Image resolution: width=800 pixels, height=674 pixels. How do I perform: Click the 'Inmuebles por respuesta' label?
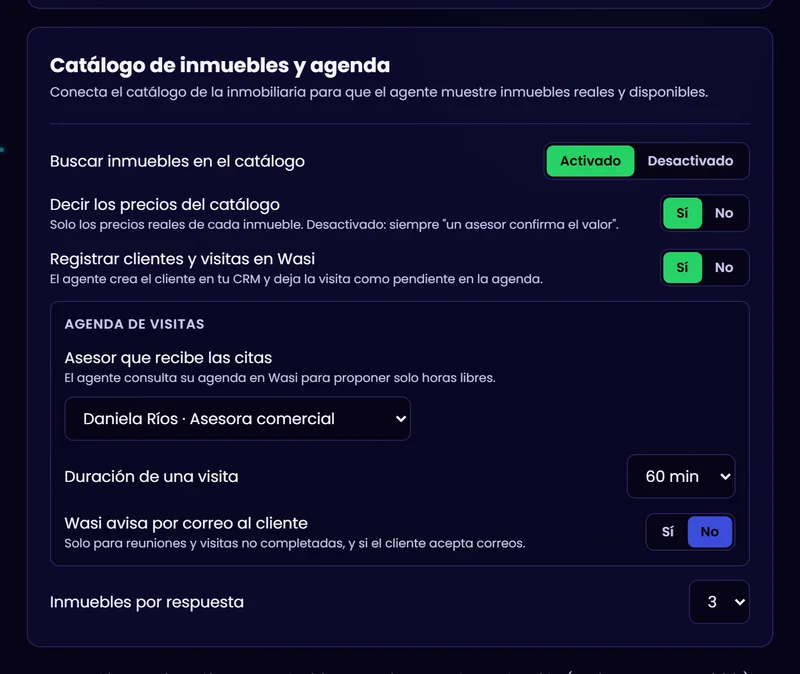(146, 602)
